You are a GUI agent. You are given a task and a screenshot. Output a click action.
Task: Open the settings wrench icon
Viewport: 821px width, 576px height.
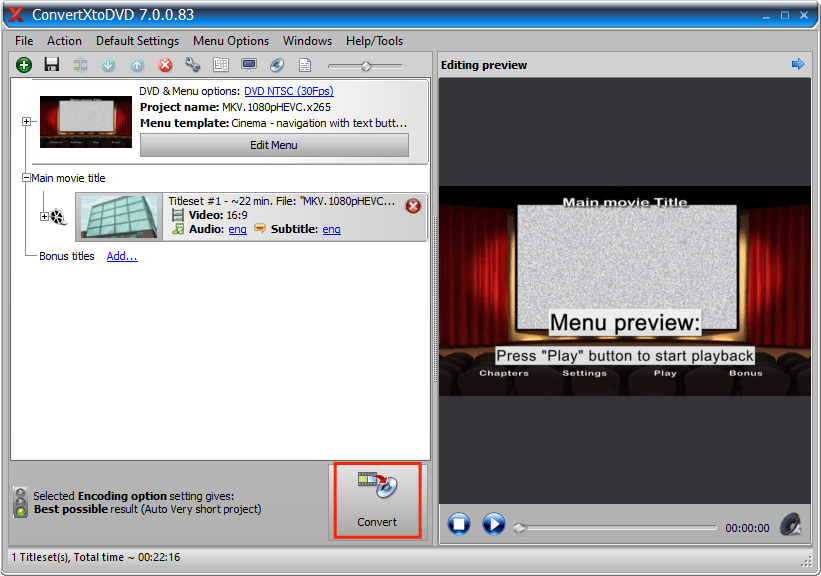(193, 64)
